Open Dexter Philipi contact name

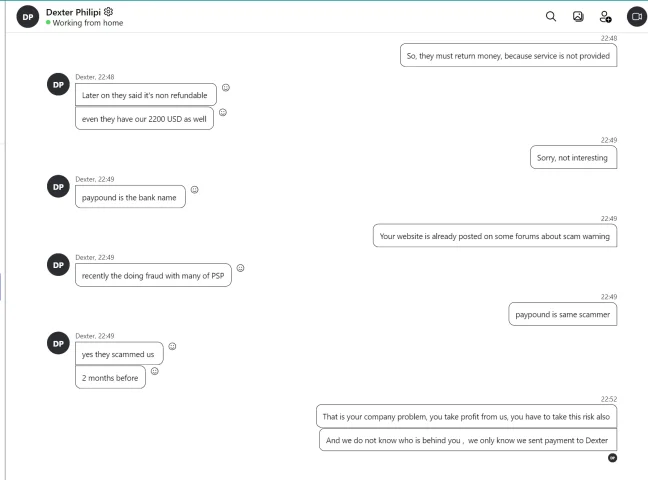coord(73,12)
